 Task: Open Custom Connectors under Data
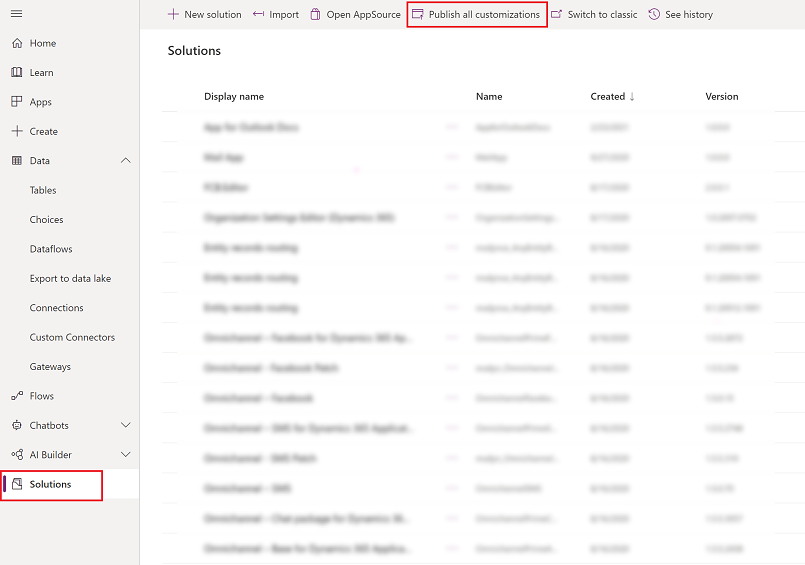tap(72, 337)
